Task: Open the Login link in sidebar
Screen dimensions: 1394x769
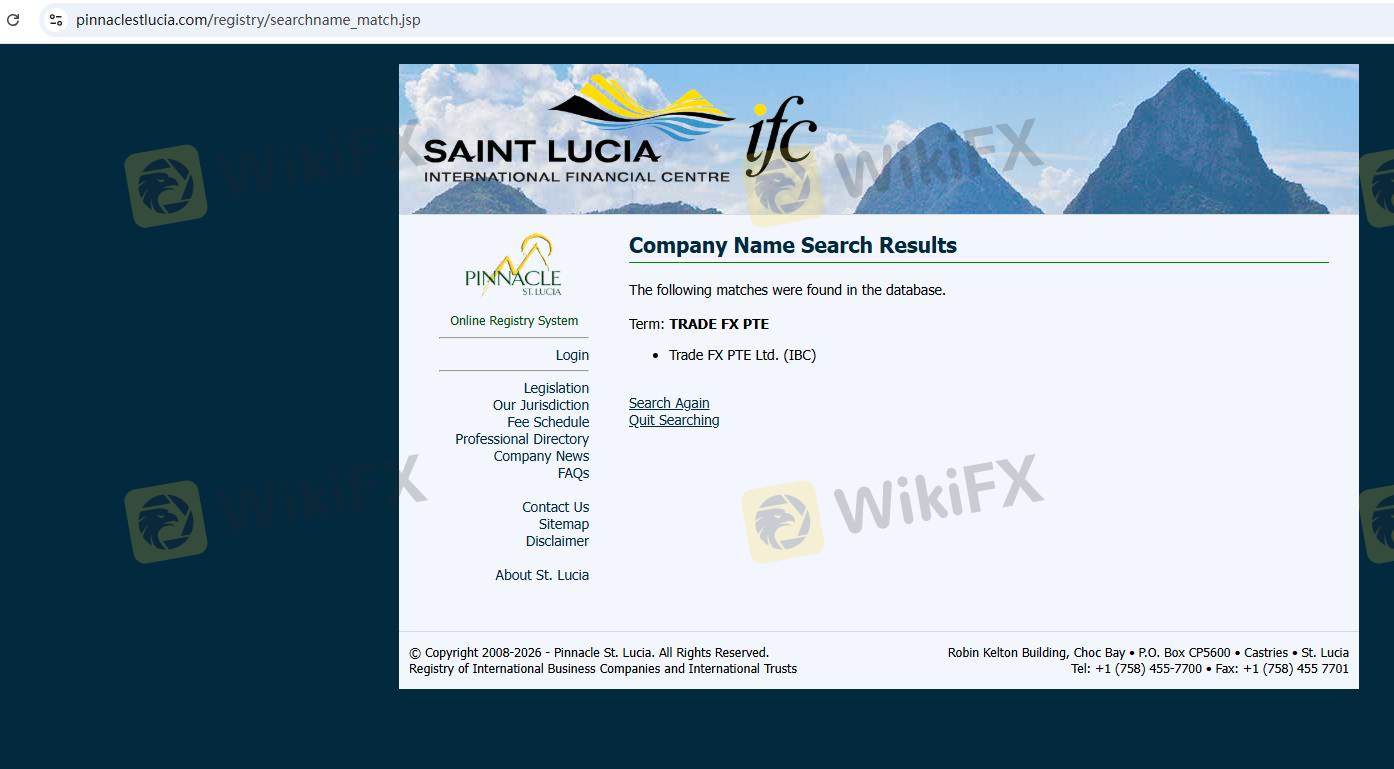Action: (x=572, y=355)
